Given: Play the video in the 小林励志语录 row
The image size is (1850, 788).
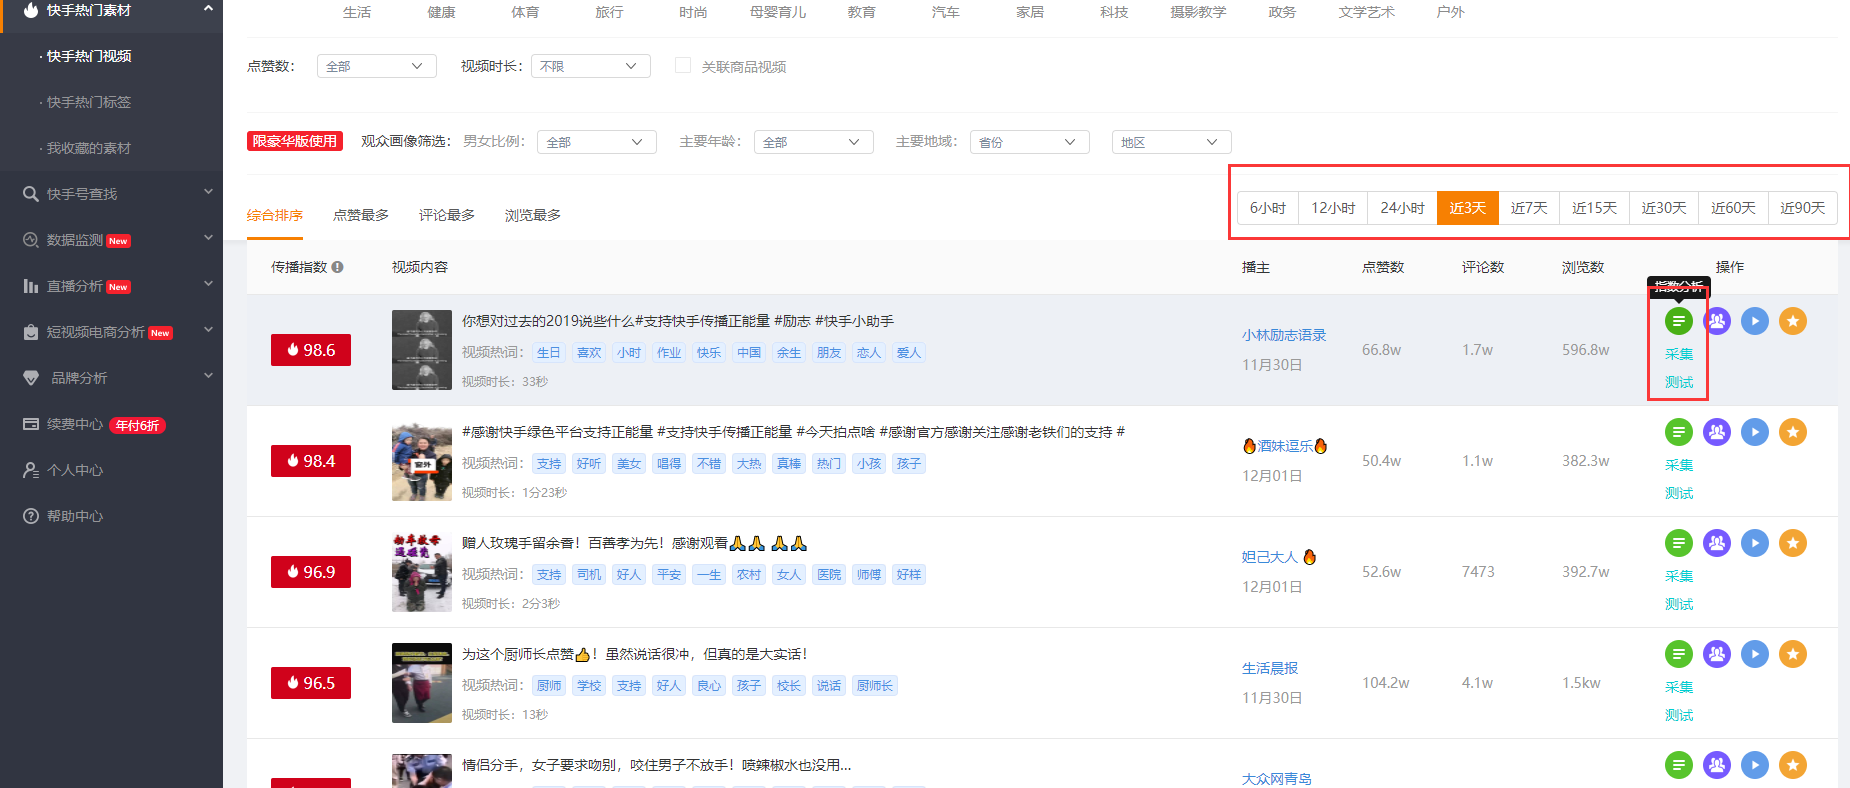Looking at the screenshot, I should tap(1755, 321).
